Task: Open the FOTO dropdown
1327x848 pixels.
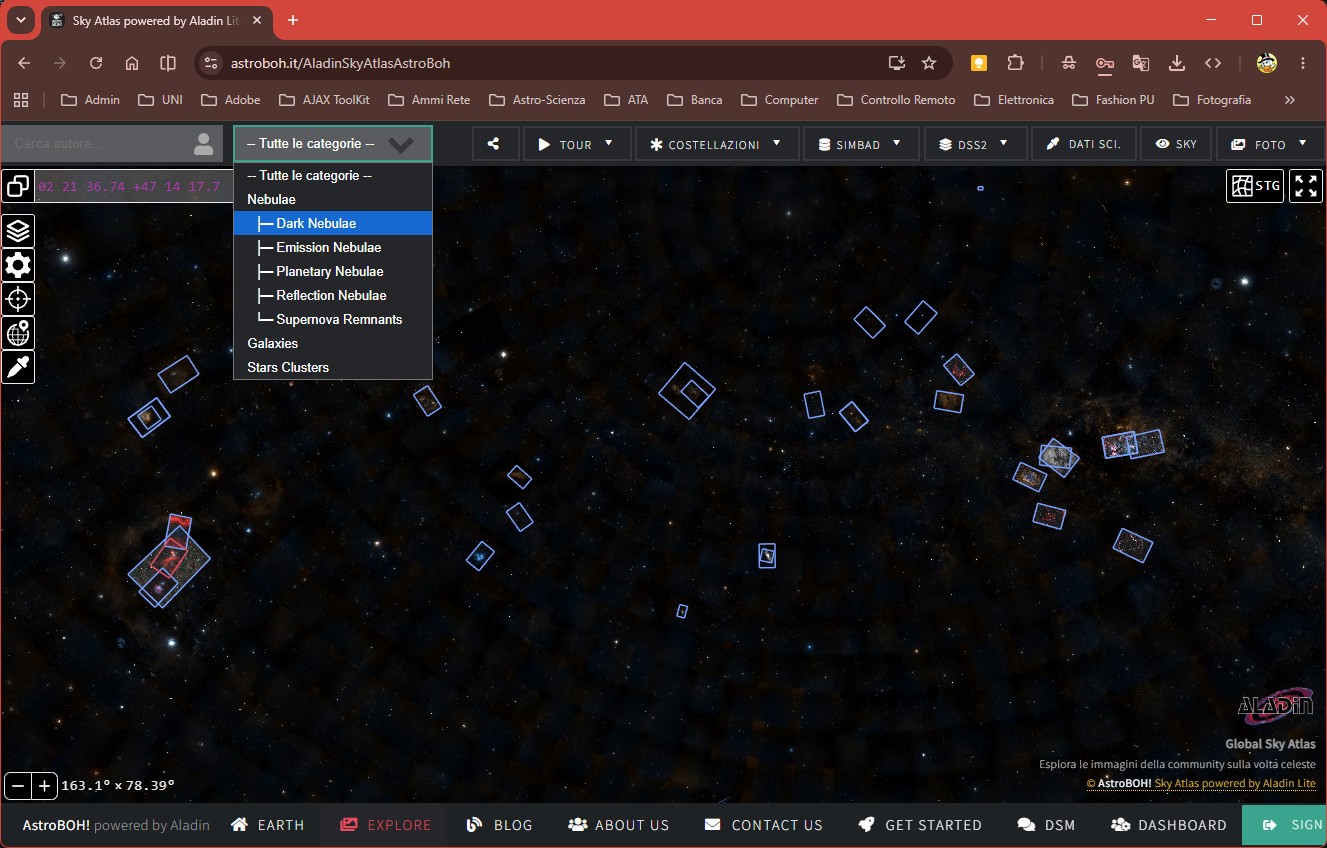Action: (x=1271, y=144)
